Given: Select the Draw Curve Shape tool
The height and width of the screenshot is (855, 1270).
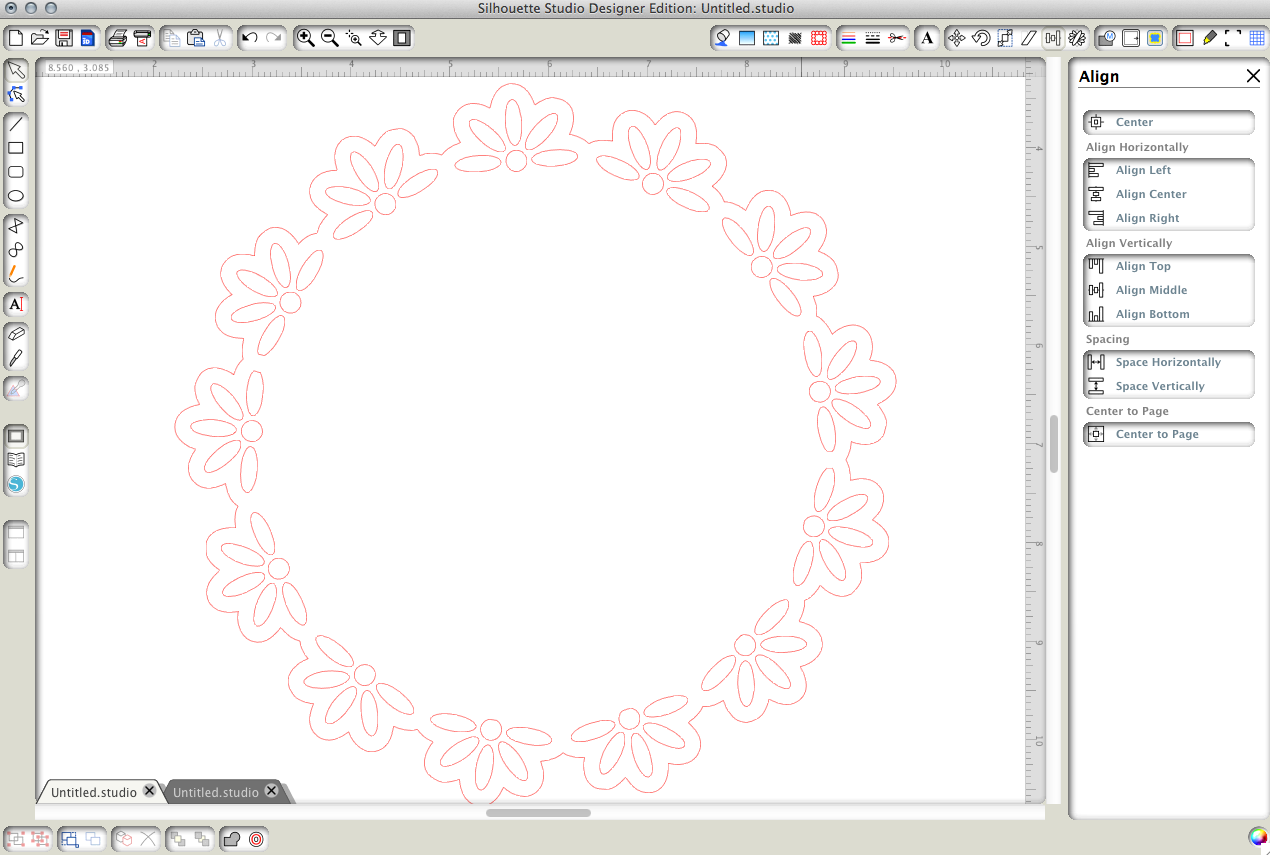Looking at the screenshot, I should (x=16, y=250).
